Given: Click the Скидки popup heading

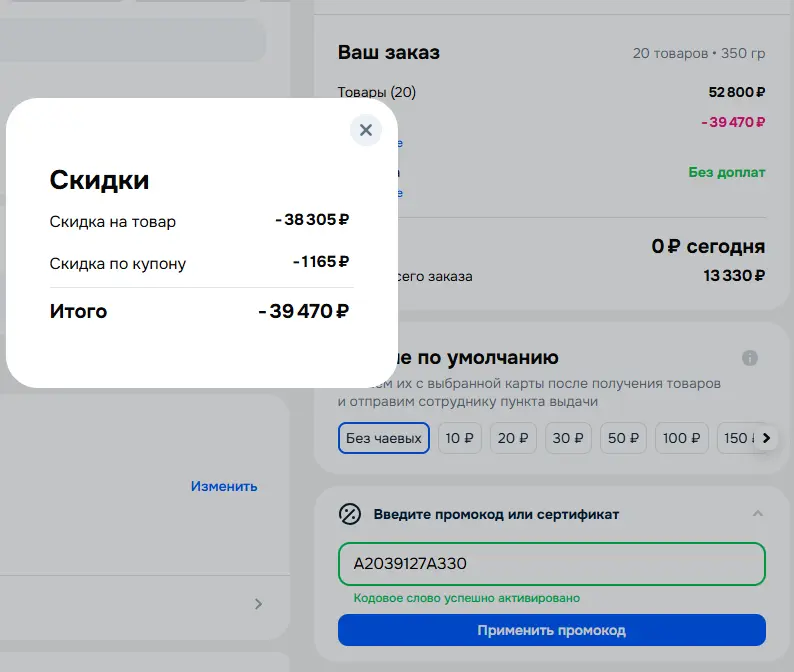Looking at the screenshot, I should click(x=99, y=180).
